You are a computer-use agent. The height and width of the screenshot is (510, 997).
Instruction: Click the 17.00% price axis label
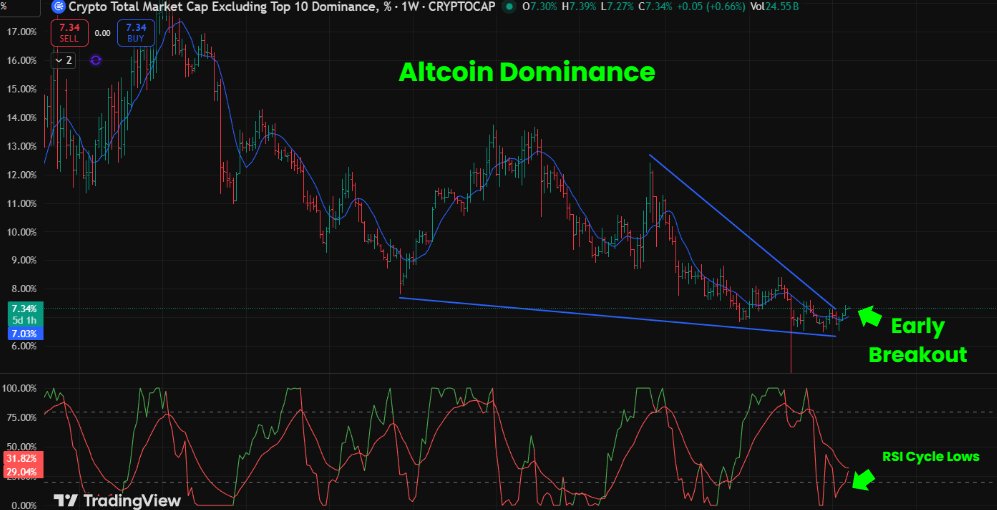(x=21, y=32)
